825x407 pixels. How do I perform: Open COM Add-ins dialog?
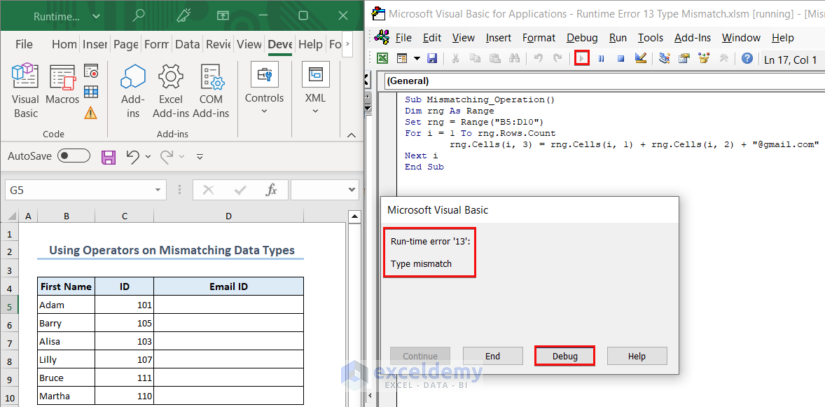211,90
